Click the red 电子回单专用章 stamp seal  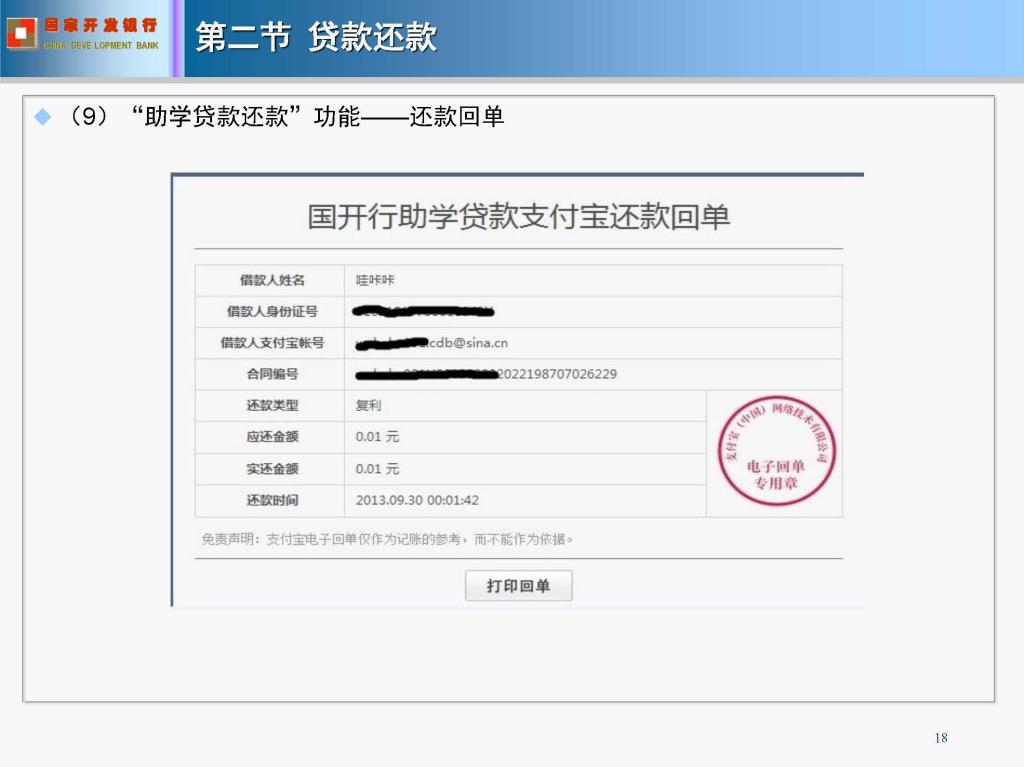776,451
